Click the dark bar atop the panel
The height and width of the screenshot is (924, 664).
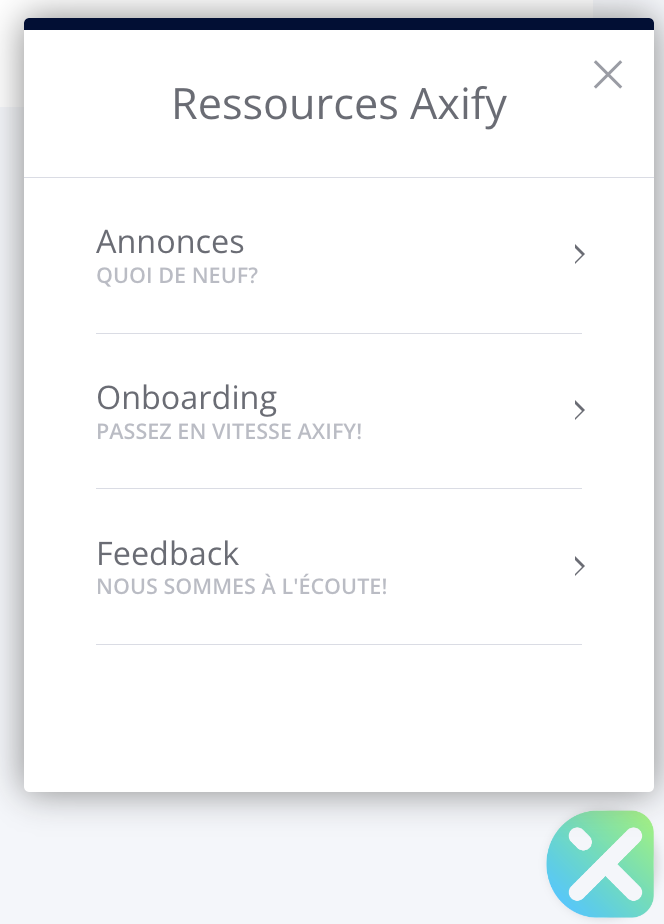(339, 24)
